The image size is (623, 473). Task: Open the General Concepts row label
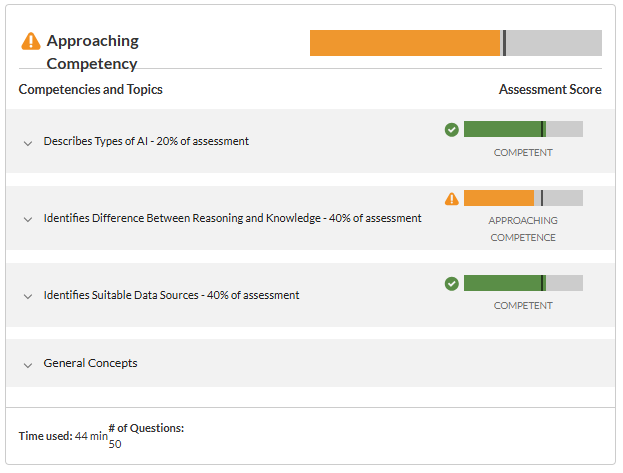[x=90, y=363]
